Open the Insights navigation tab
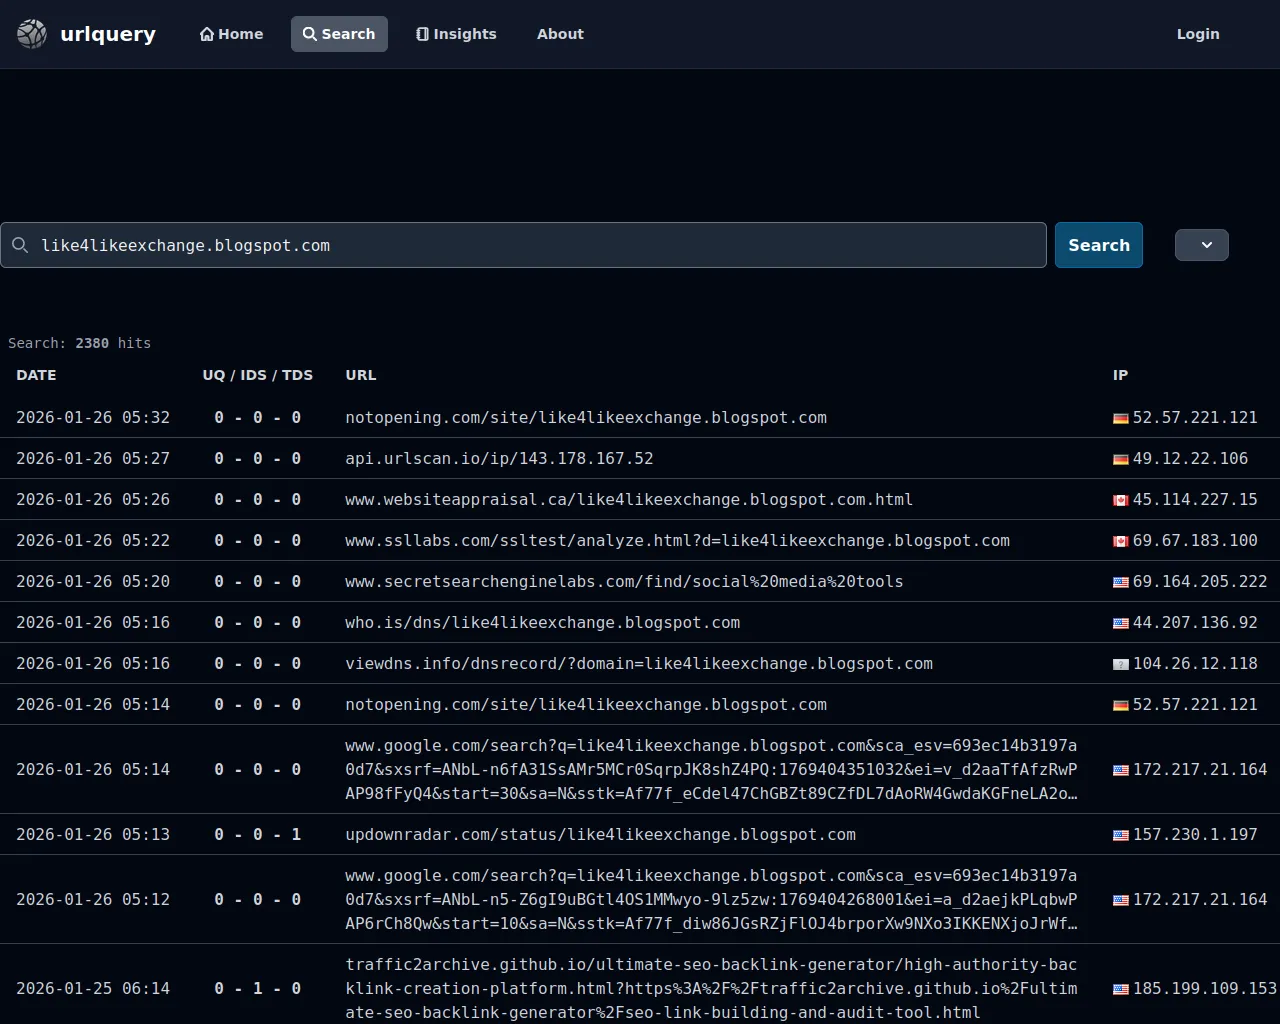1280x1024 pixels. point(456,34)
